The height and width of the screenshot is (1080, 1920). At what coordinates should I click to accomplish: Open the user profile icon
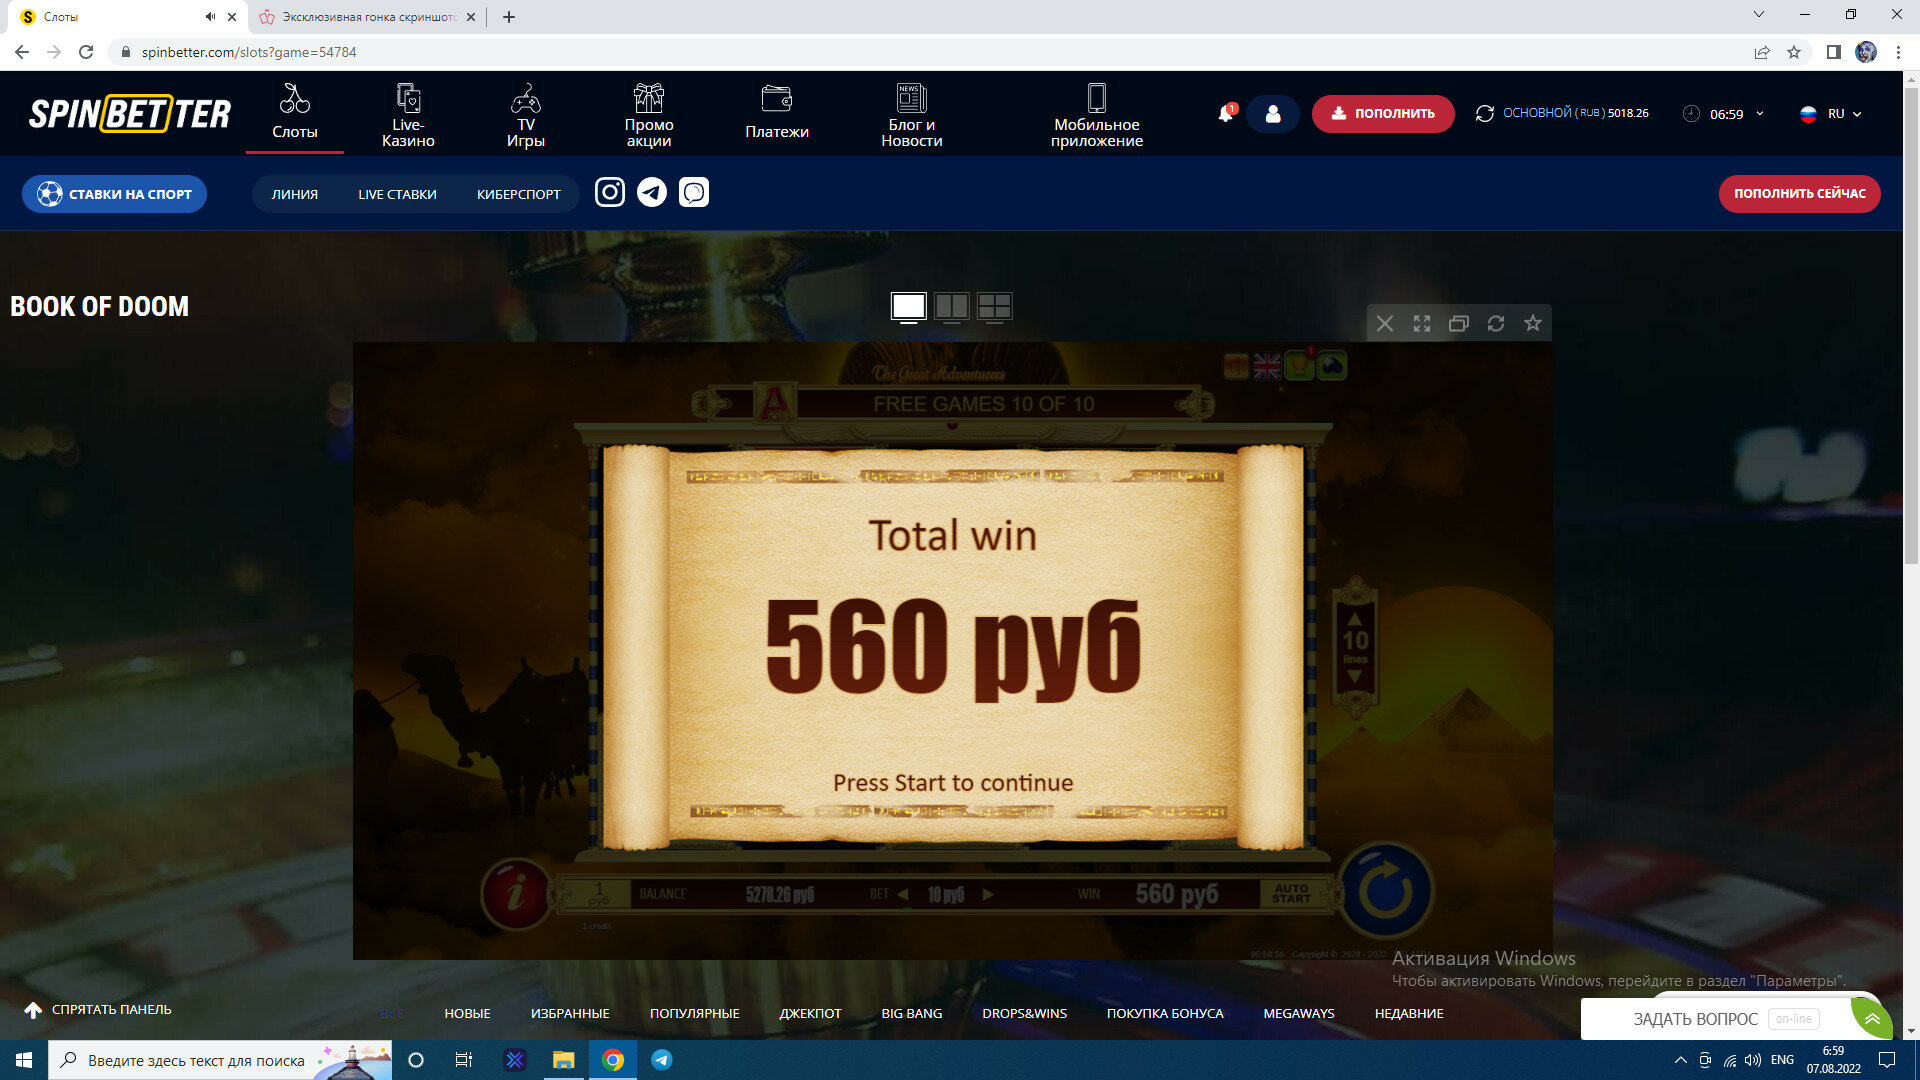click(x=1272, y=114)
